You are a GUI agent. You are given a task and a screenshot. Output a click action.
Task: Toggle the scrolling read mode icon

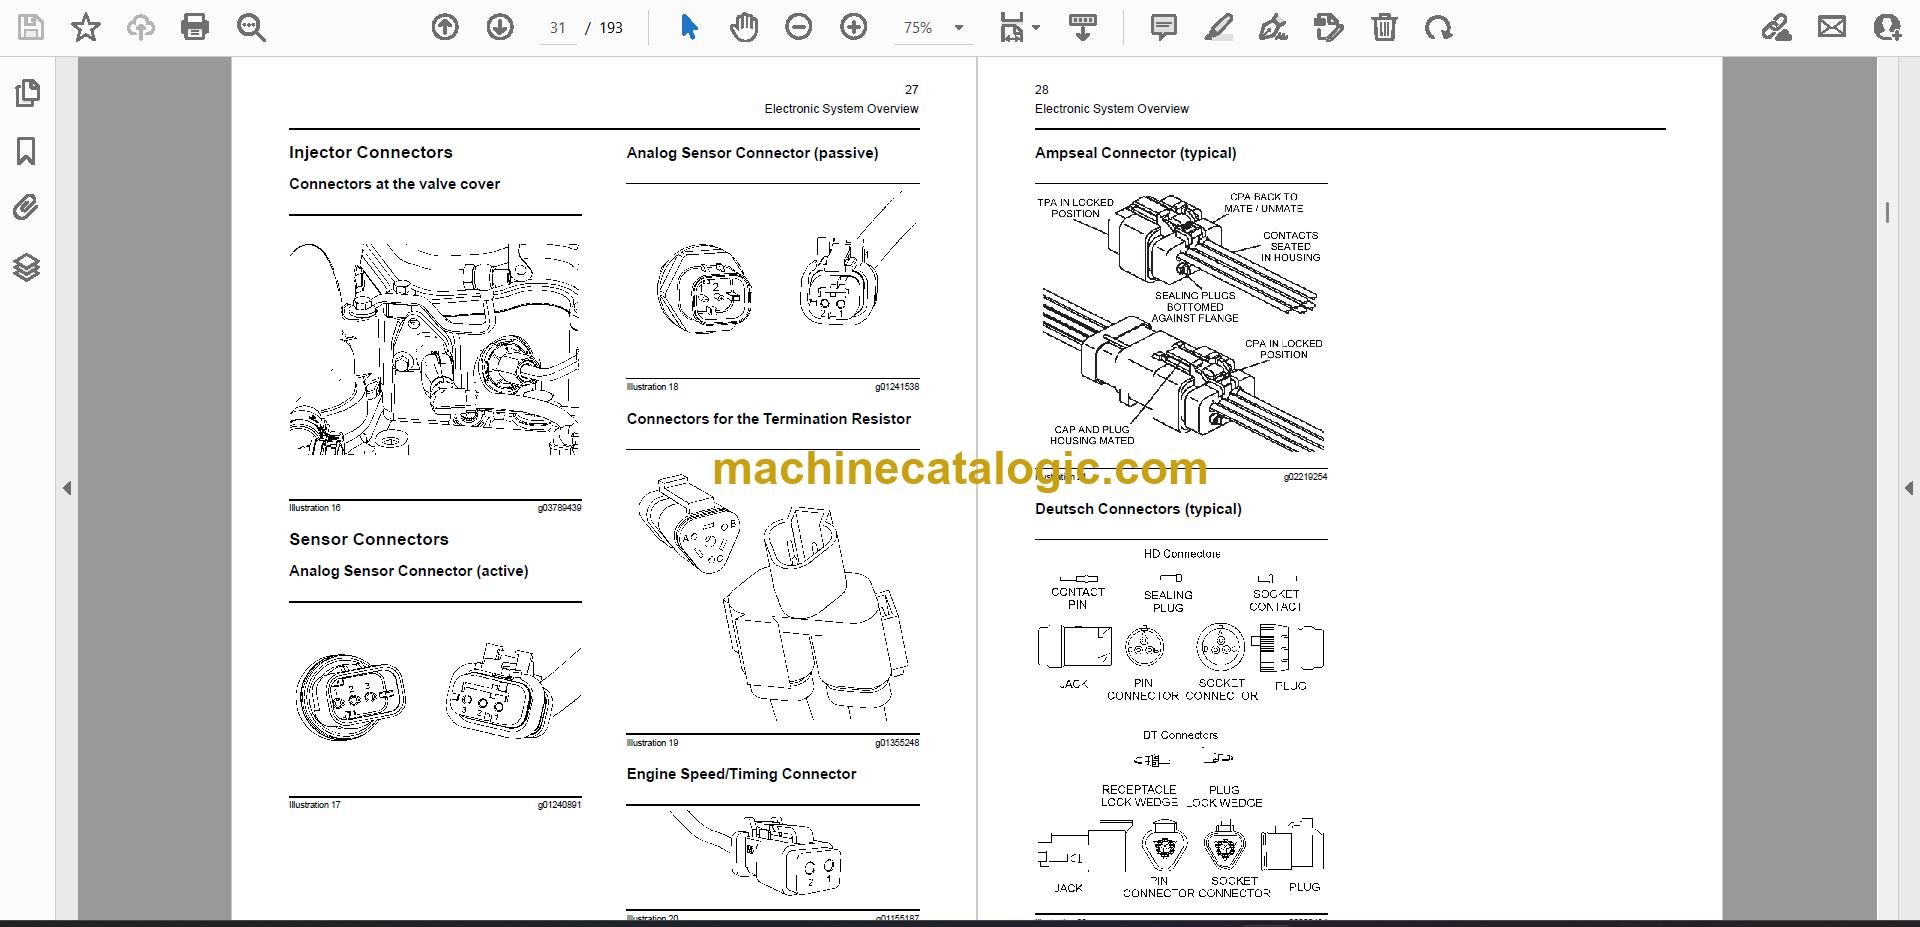coord(1083,27)
